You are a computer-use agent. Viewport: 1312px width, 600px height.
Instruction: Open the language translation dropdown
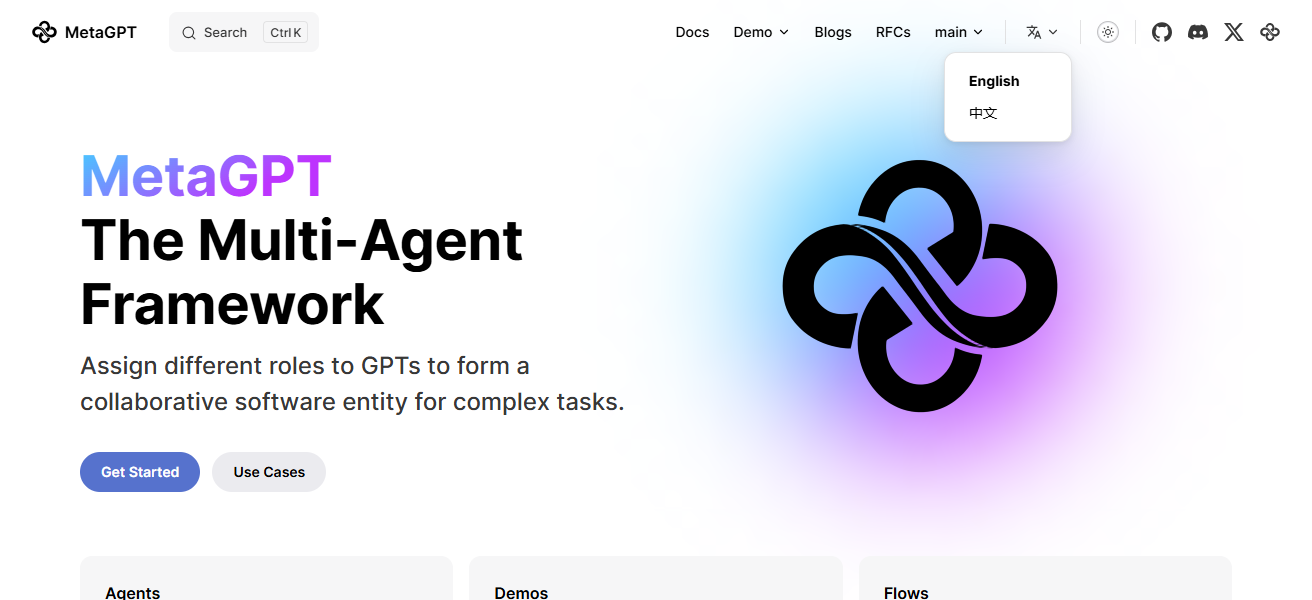(1042, 32)
